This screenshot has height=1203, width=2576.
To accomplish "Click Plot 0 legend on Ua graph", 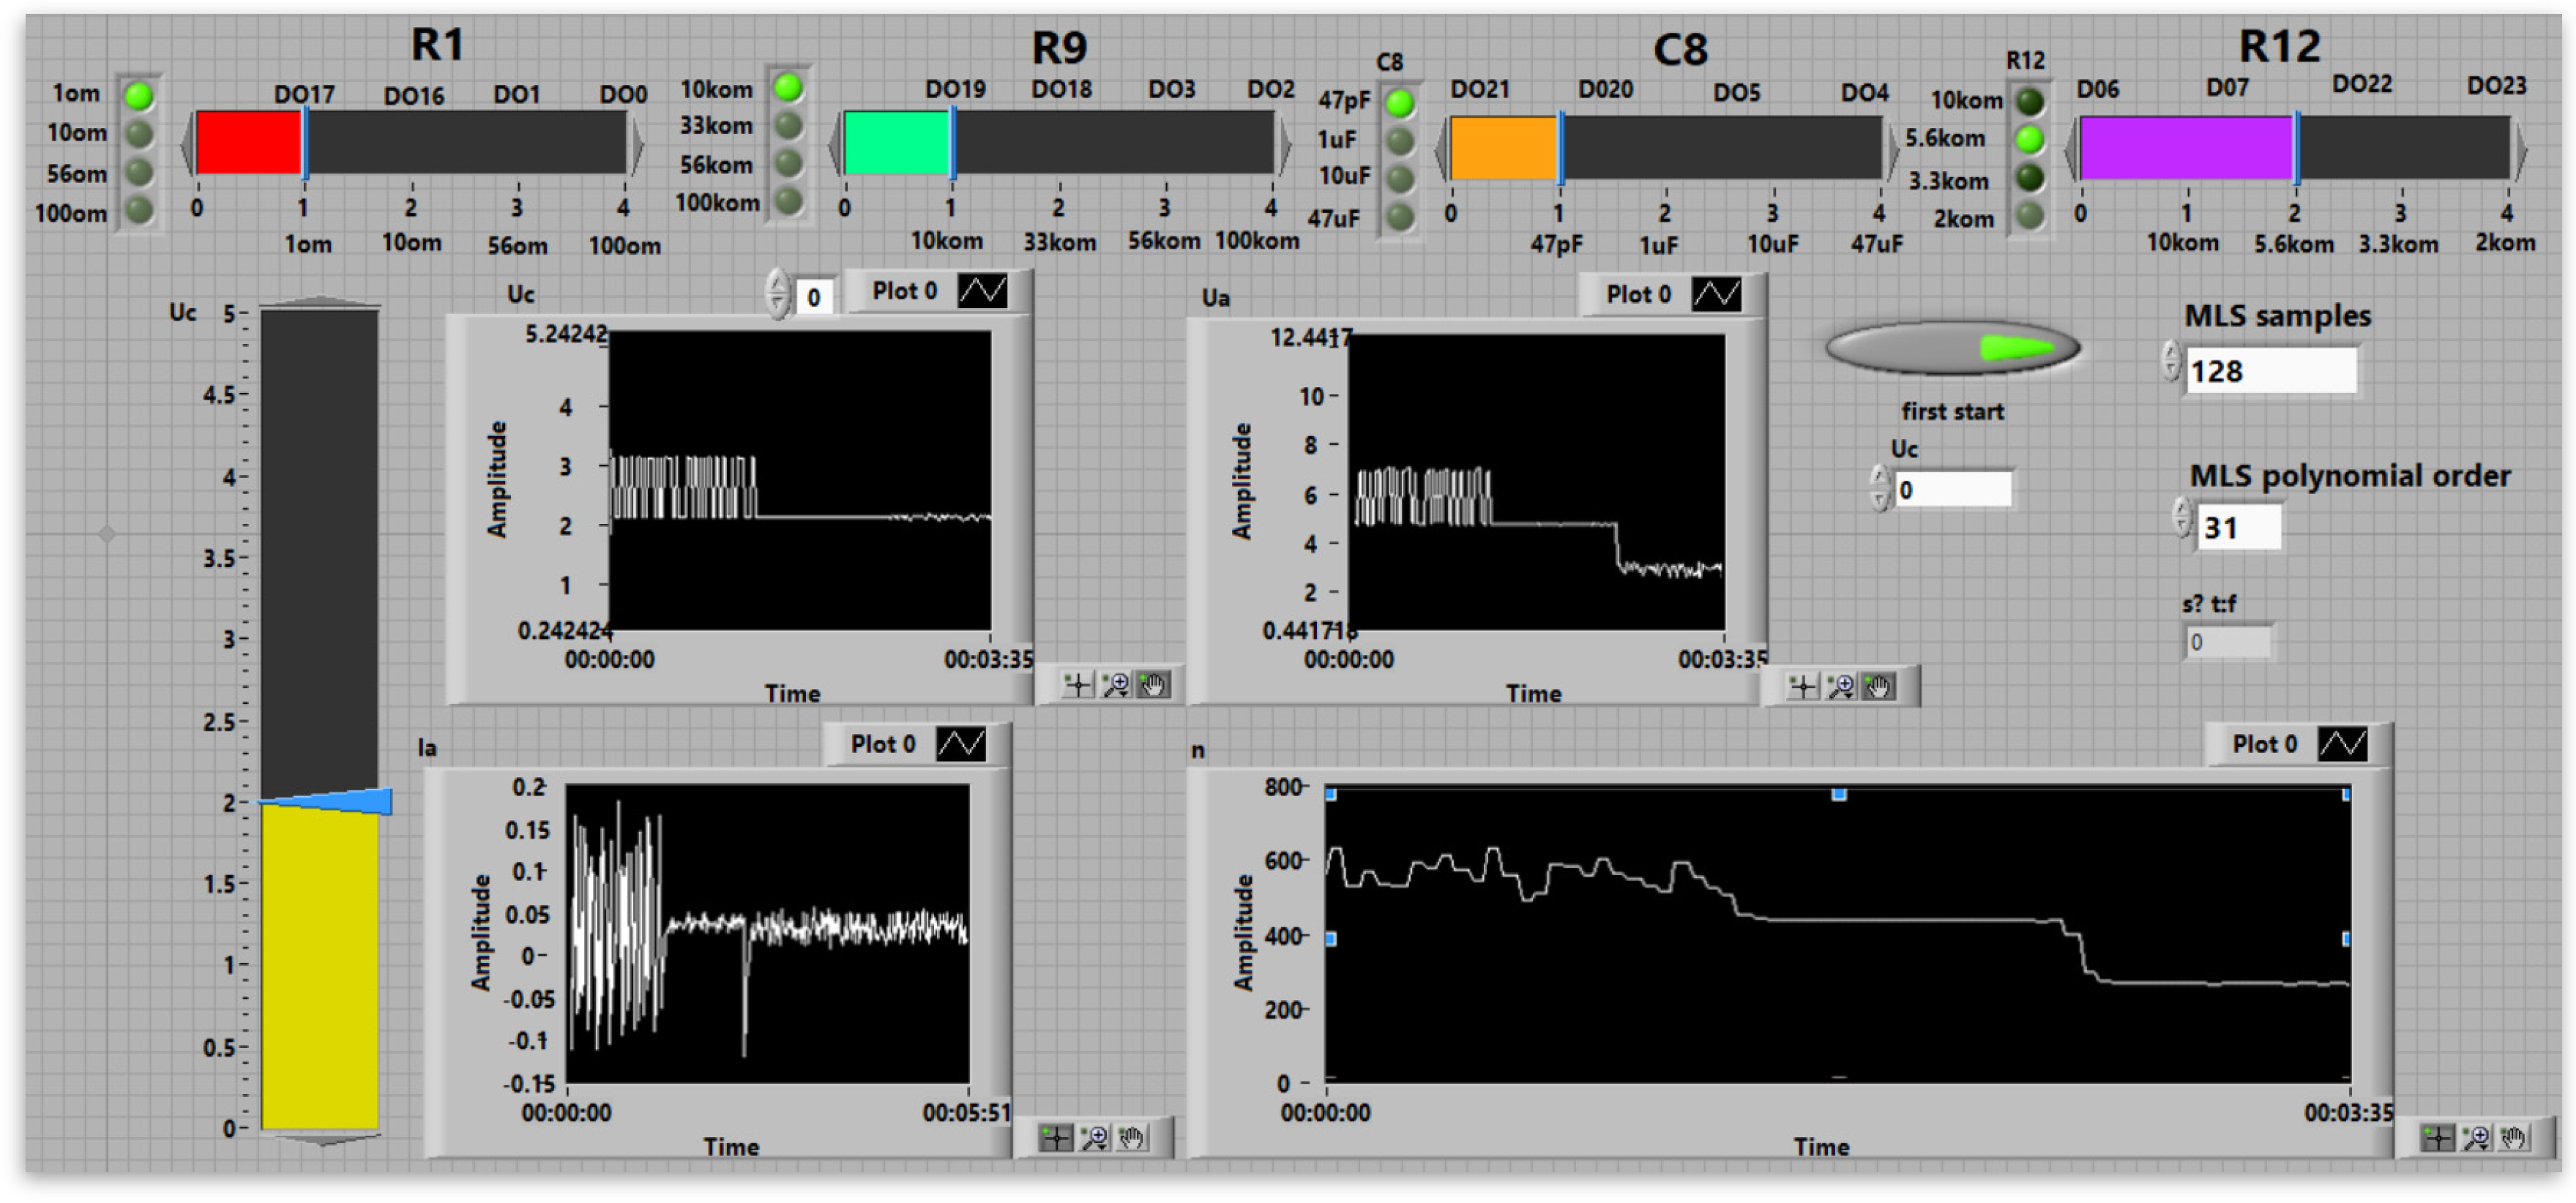I will point(1638,294).
